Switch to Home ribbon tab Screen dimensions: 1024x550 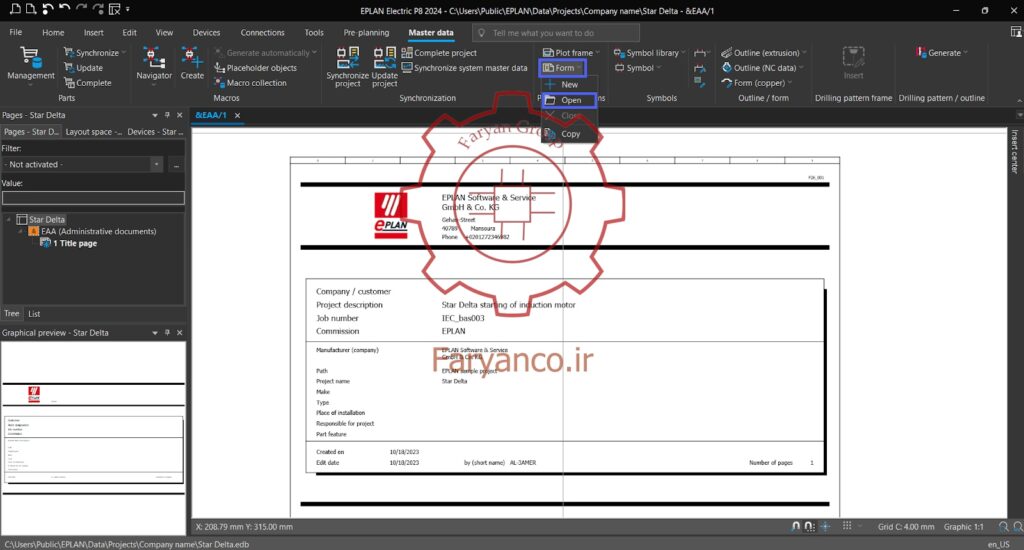(54, 33)
